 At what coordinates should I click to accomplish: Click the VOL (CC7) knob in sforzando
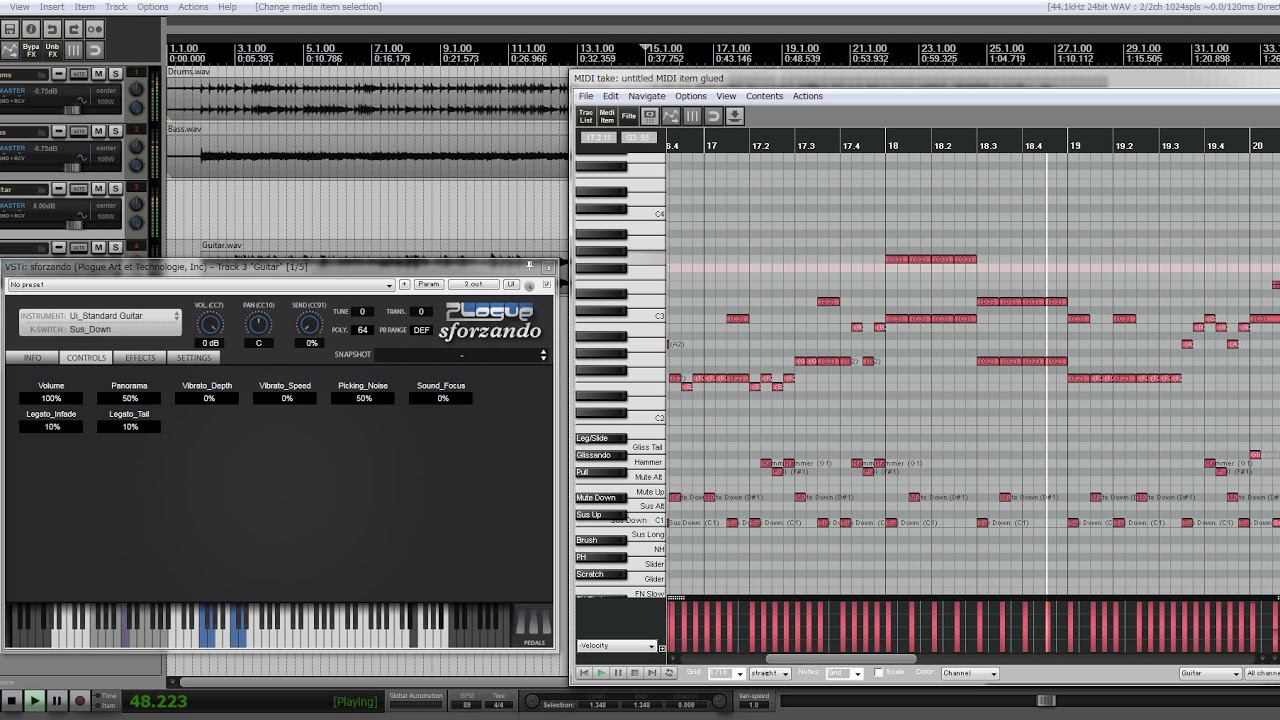(x=209, y=324)
